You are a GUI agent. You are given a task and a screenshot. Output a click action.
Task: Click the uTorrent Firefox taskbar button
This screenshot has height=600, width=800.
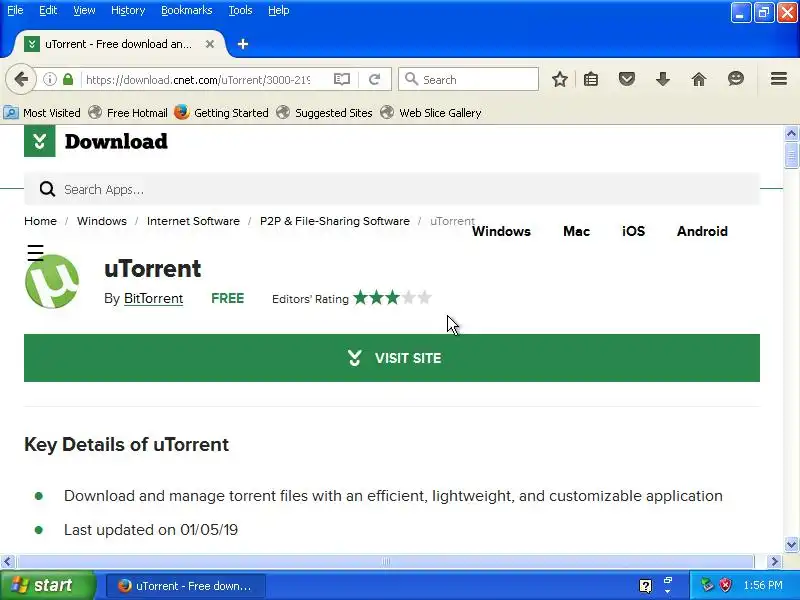pos(186,586)
